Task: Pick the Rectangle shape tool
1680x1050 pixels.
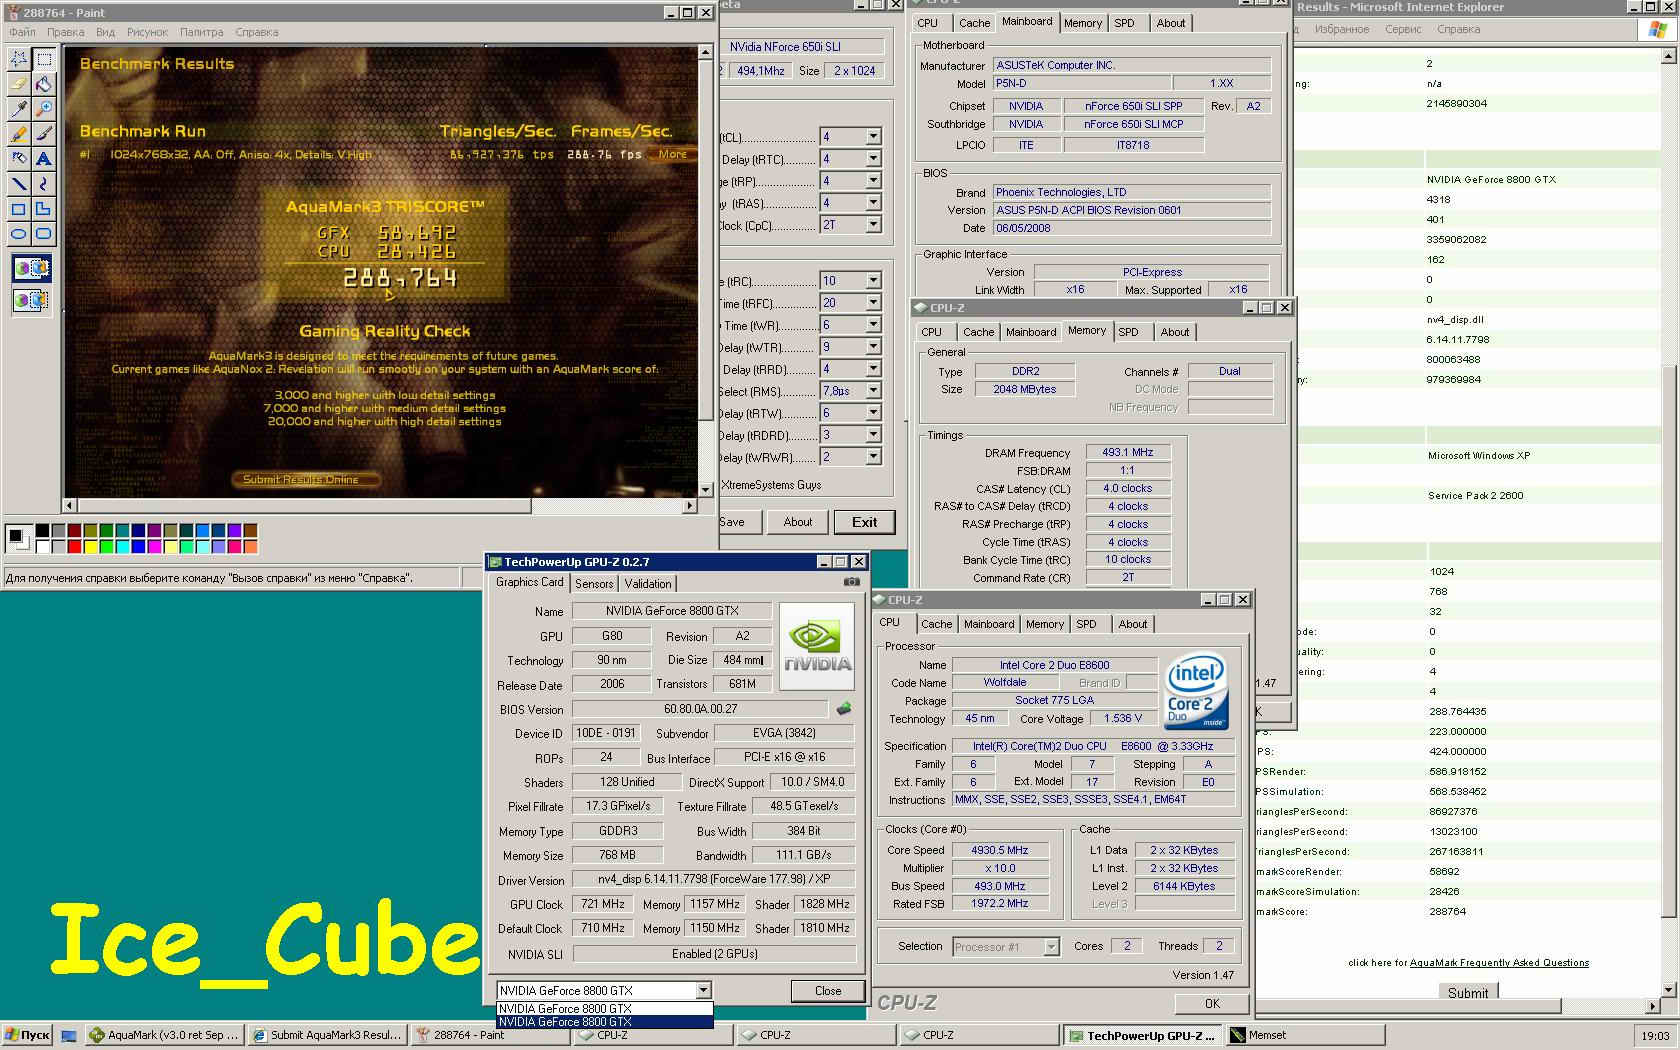Action: pyautogui.click(x=19, y=209)
